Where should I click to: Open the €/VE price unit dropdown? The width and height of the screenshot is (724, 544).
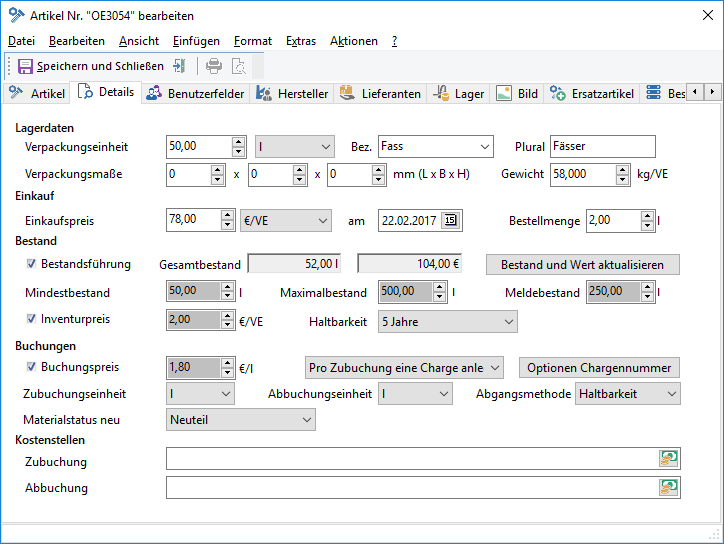click(285, 221)
